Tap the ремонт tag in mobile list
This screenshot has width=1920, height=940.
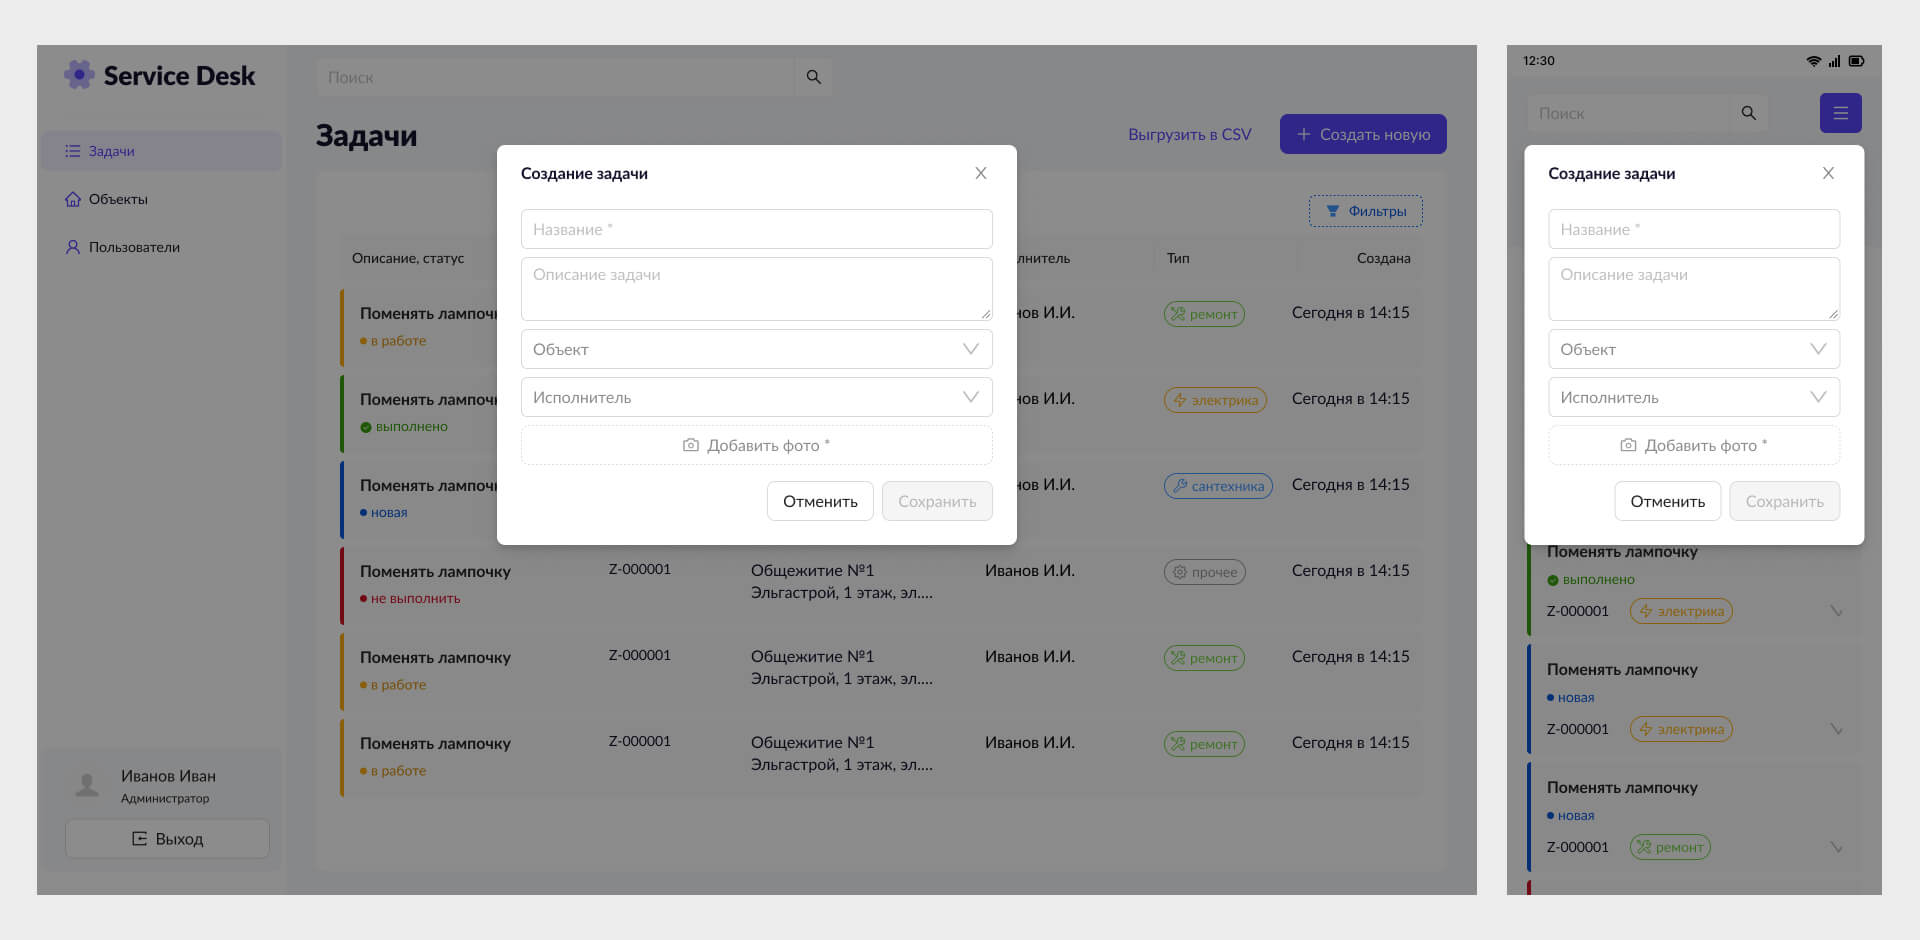click(1670, 847)
